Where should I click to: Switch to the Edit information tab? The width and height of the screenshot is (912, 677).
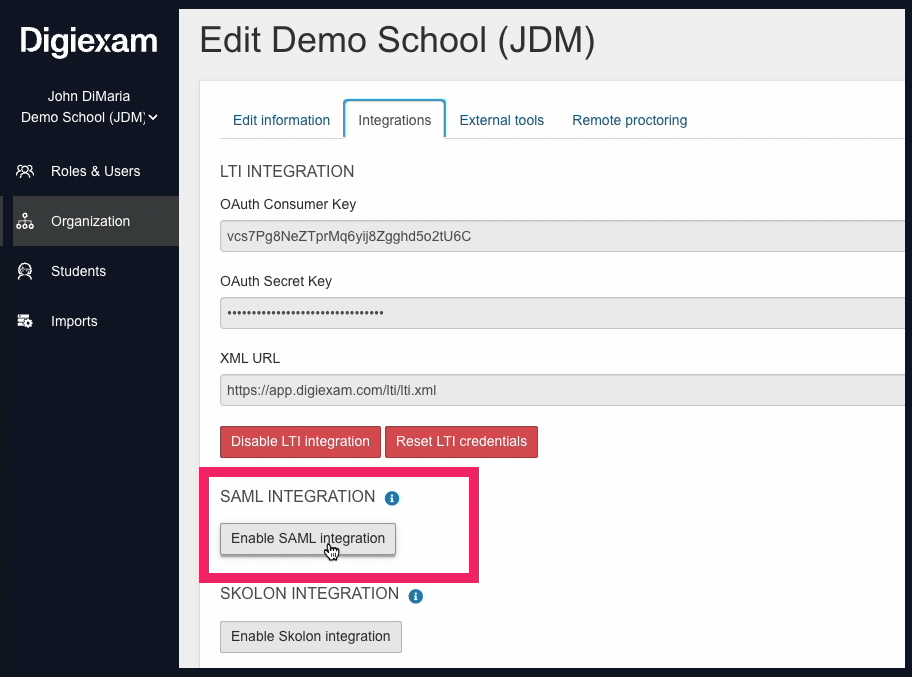(x=282, y=120)
